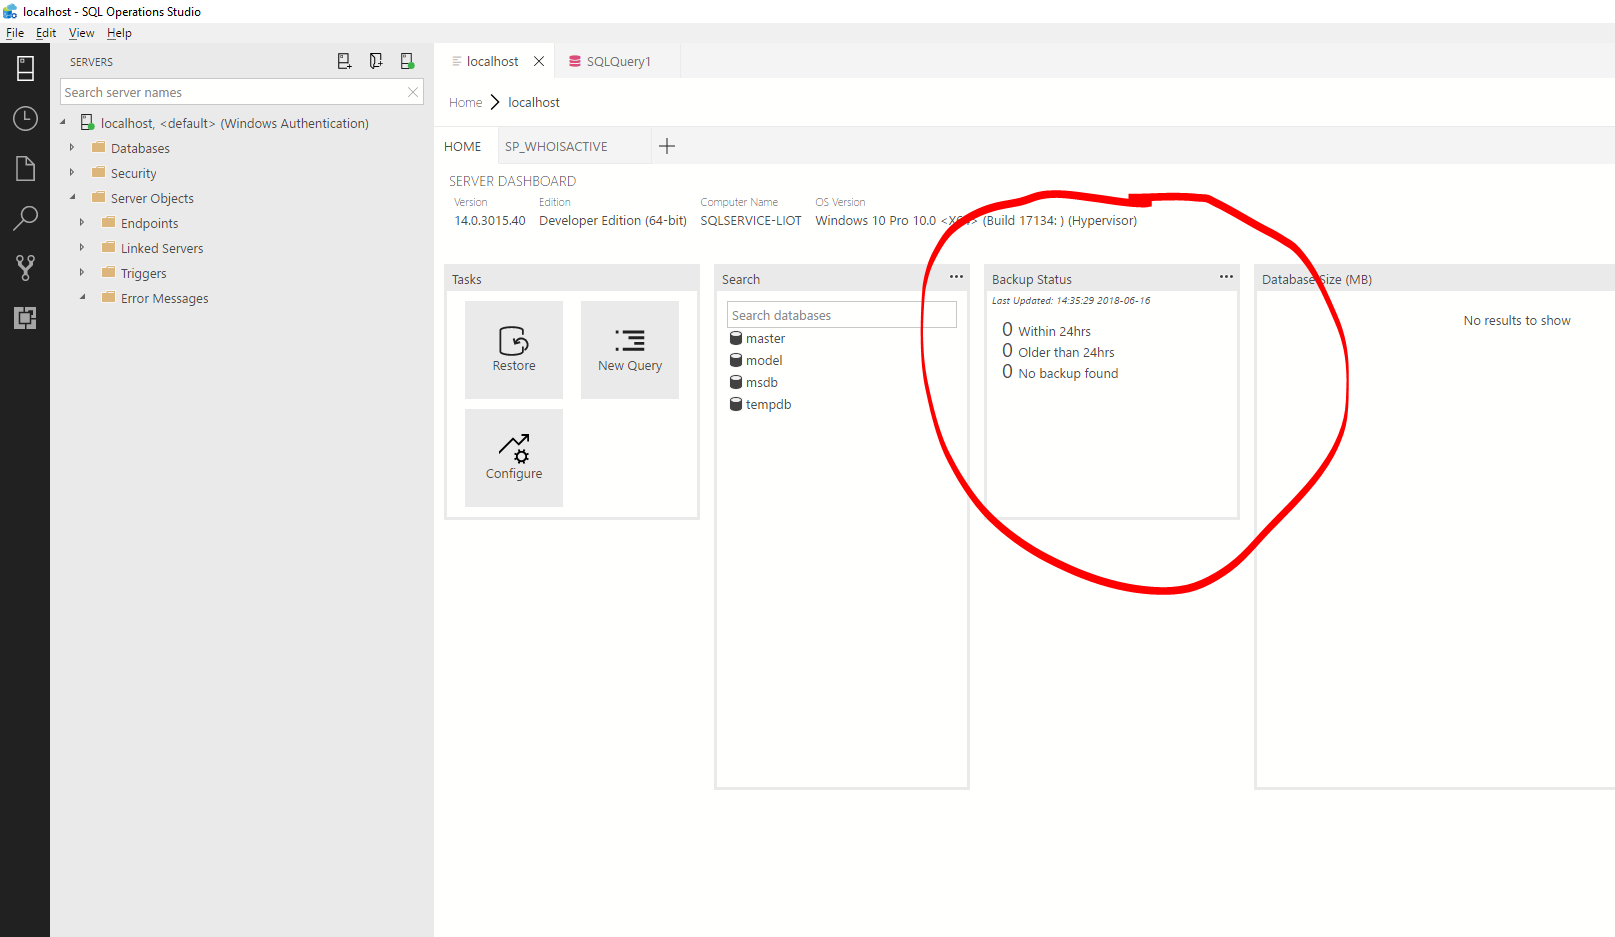
Task: Switch to the SQLQuery1 tab
Action: tap(618, 61)
